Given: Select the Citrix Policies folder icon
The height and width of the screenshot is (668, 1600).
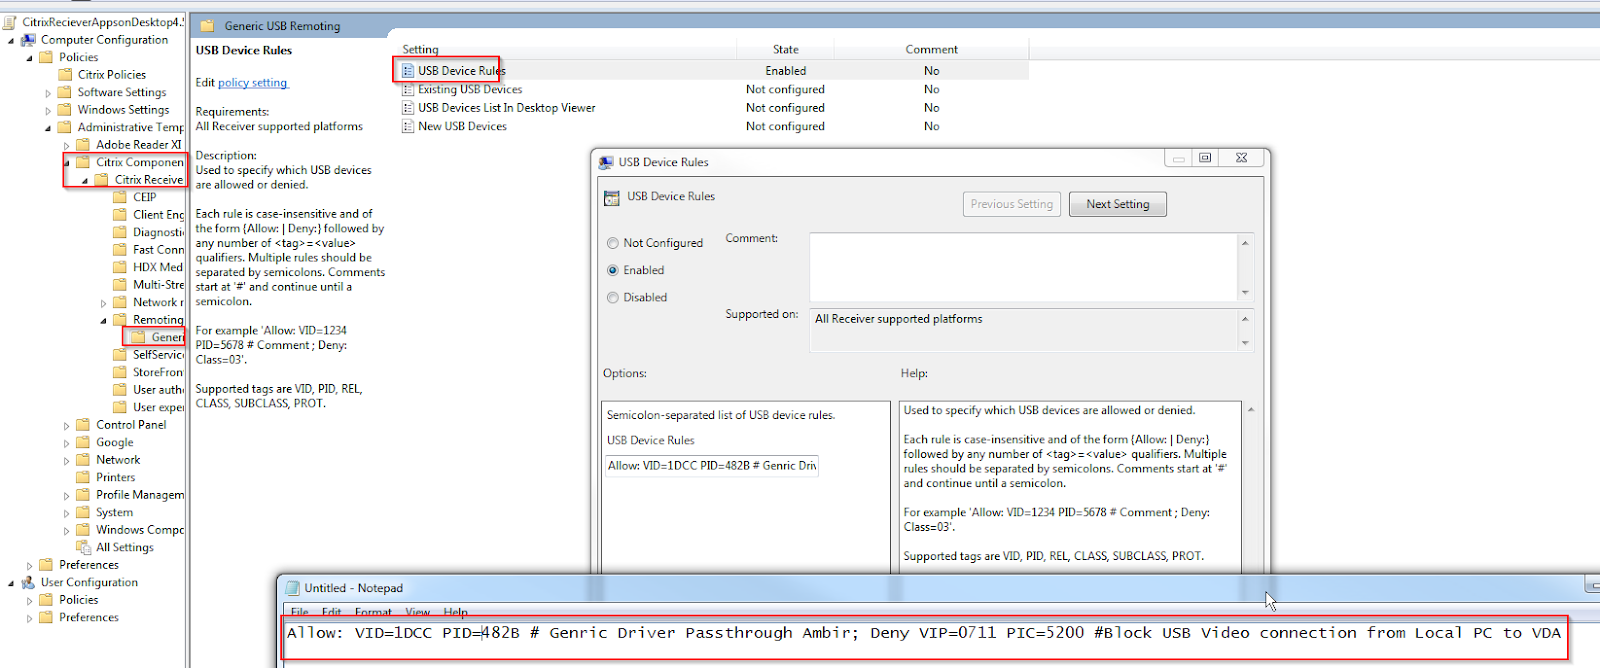Looking at the screenshot, I should 65,74.
